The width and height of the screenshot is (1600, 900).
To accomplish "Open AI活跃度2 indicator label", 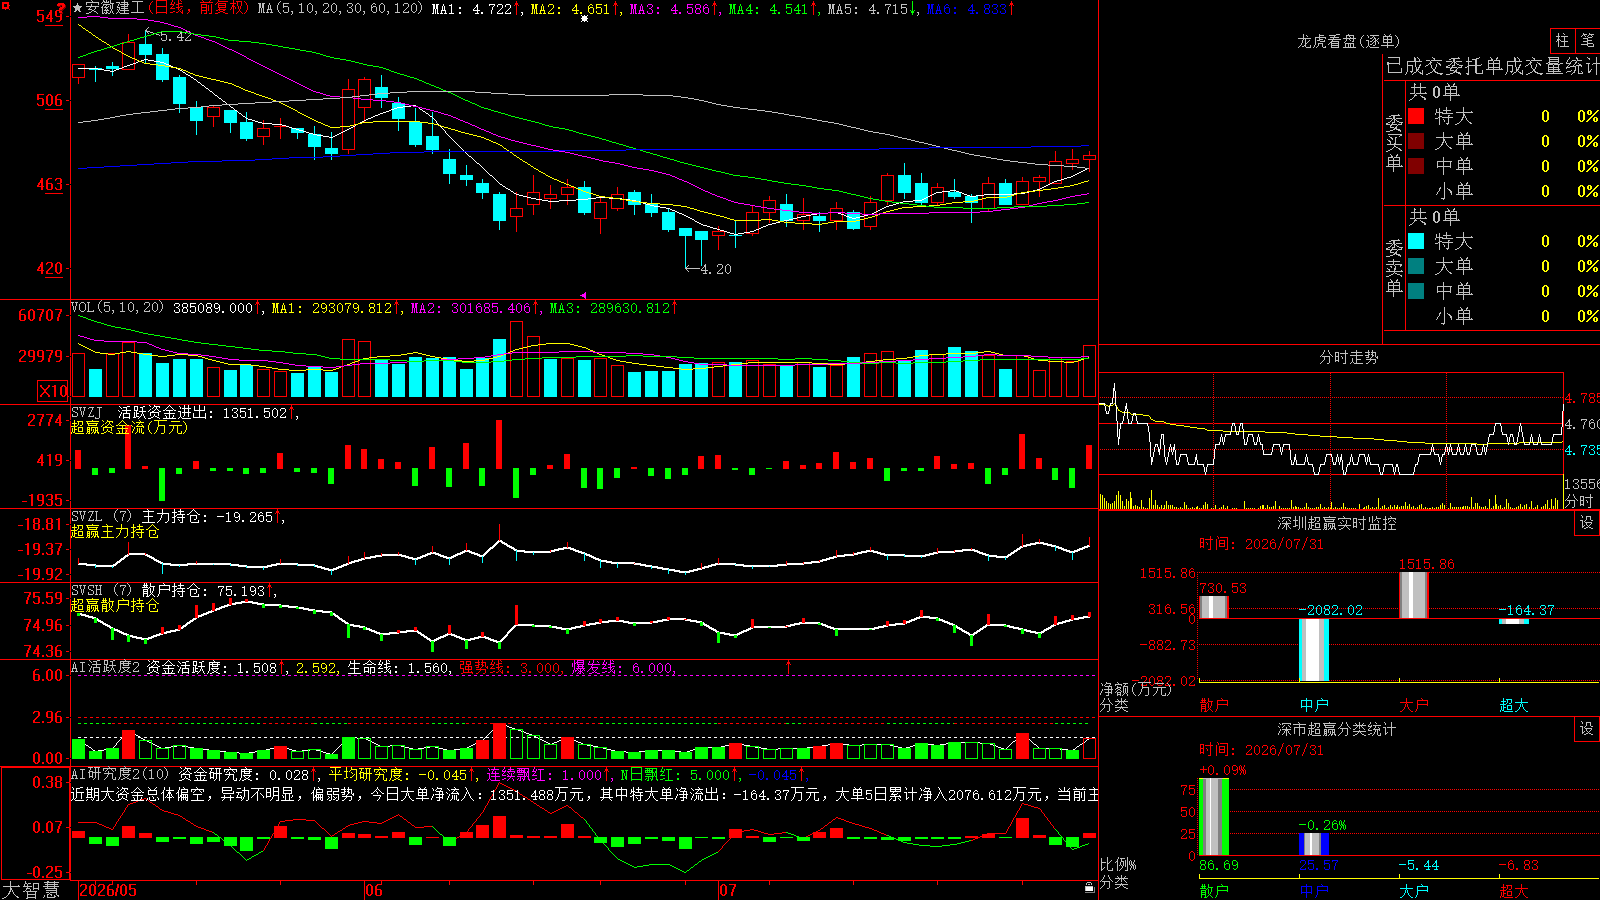I will coord(105,667).
